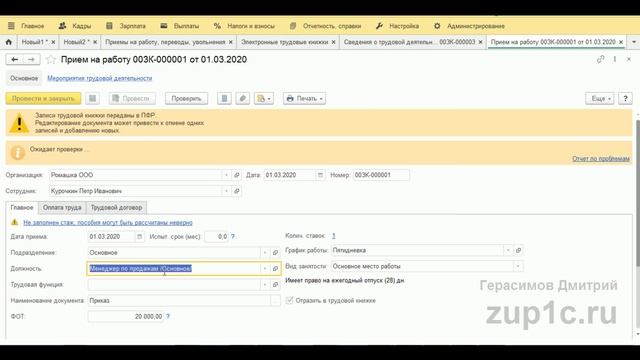Switch to the Трудовой договор tab

[116, 207]
